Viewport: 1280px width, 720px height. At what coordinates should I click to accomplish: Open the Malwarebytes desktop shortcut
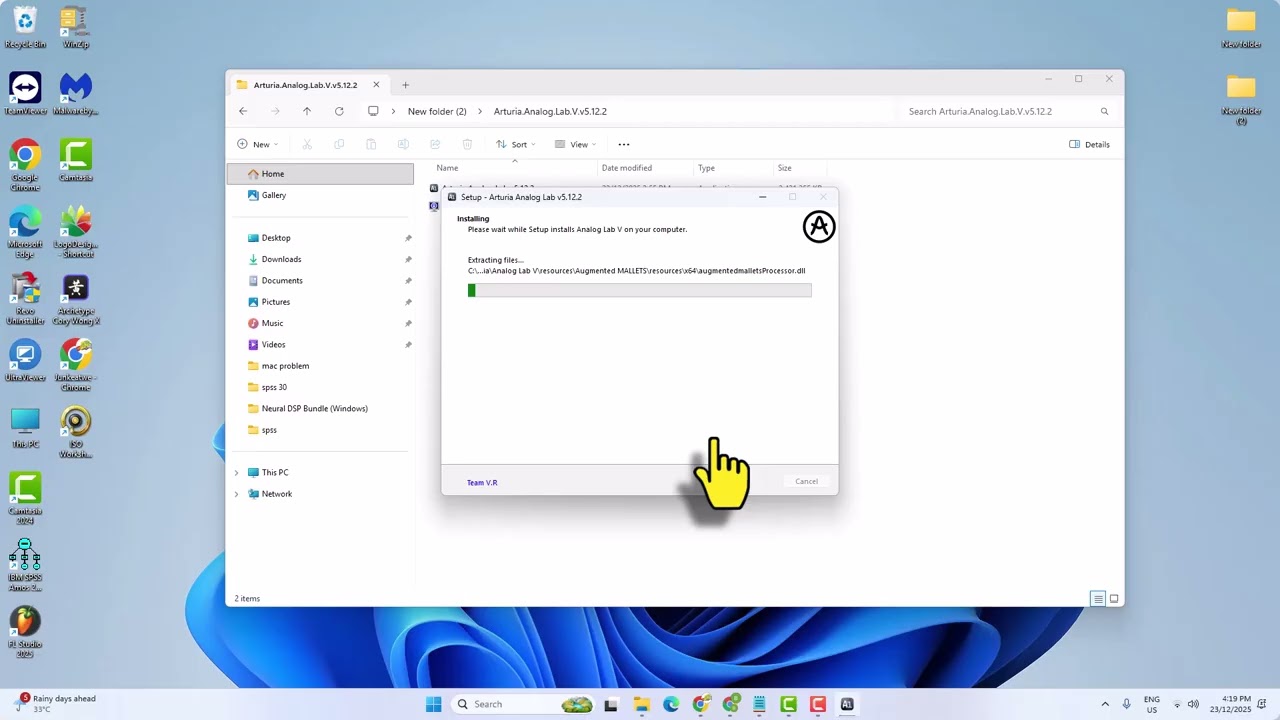pos(75,93)
